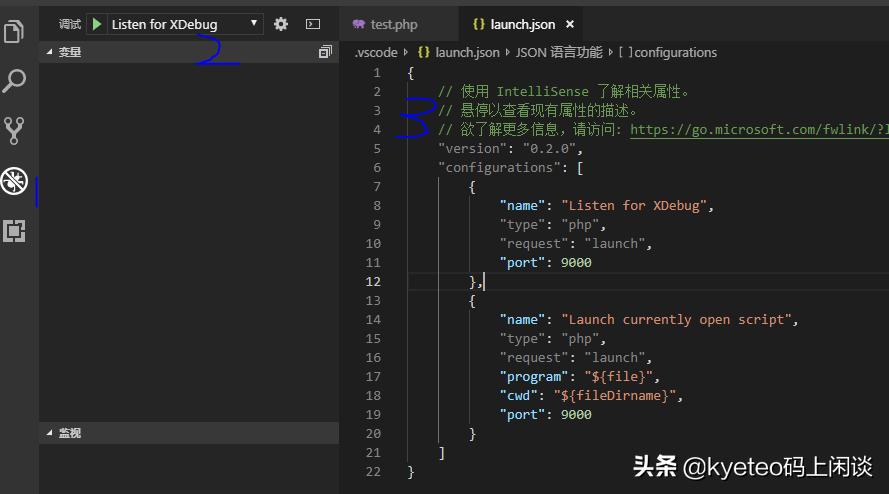Collapse all in the variables panel
Screen dimensions: 889x494
point(325,52)
